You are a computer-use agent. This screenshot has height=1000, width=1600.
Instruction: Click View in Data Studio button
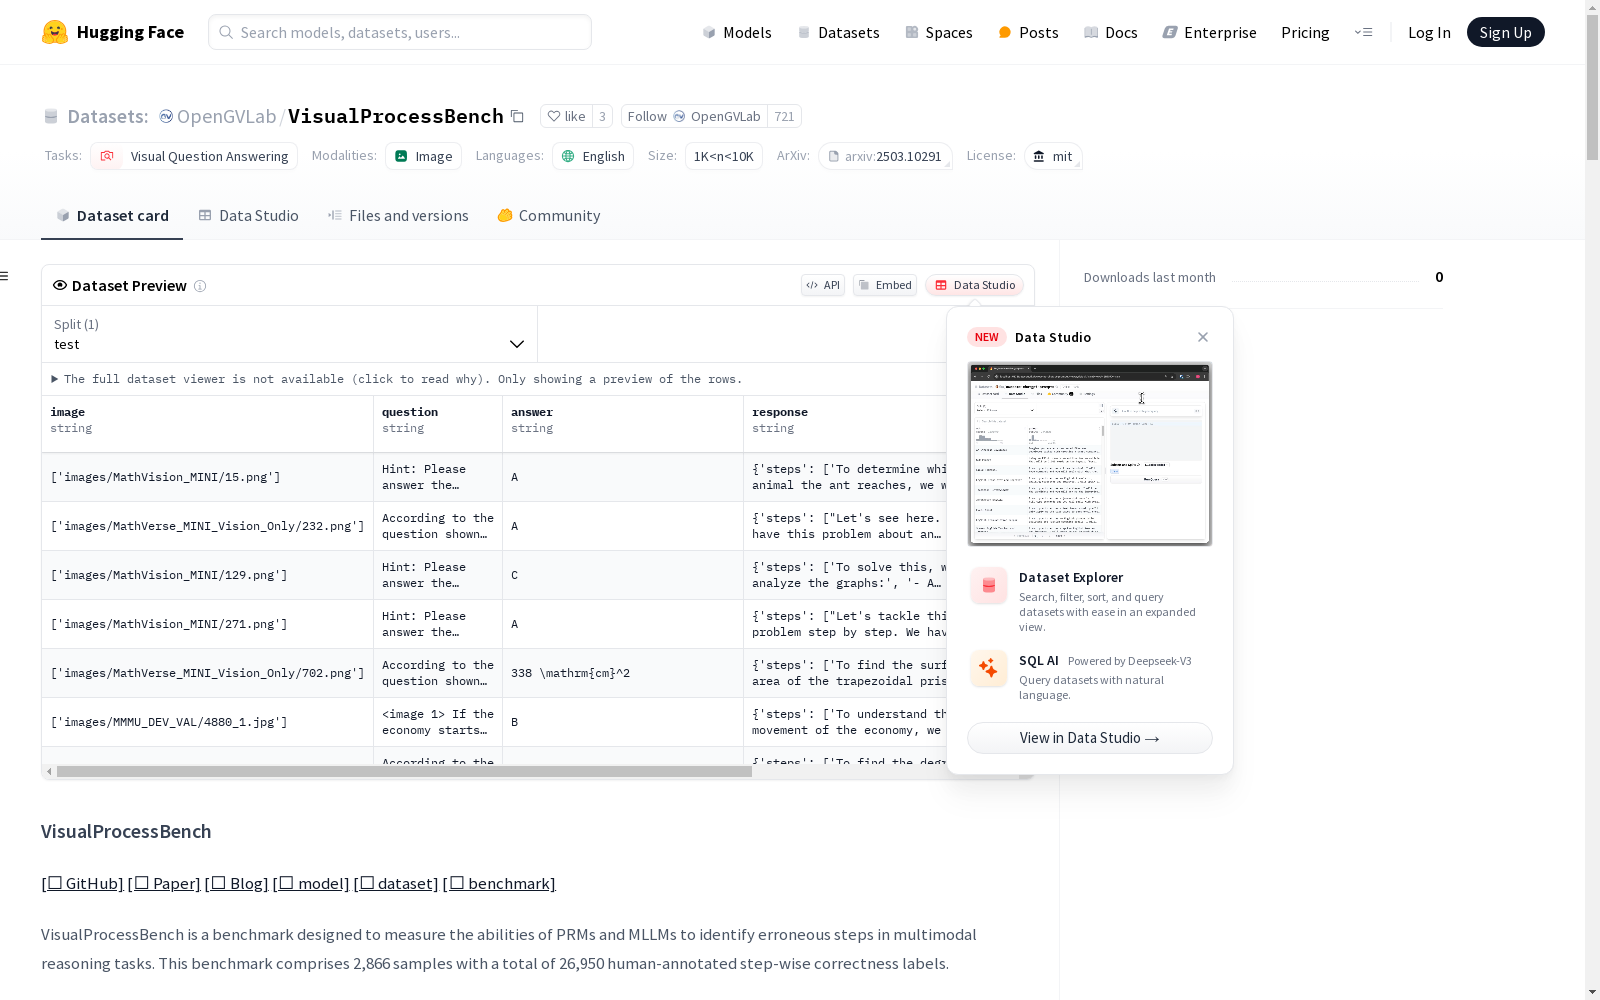(1090, 738)
